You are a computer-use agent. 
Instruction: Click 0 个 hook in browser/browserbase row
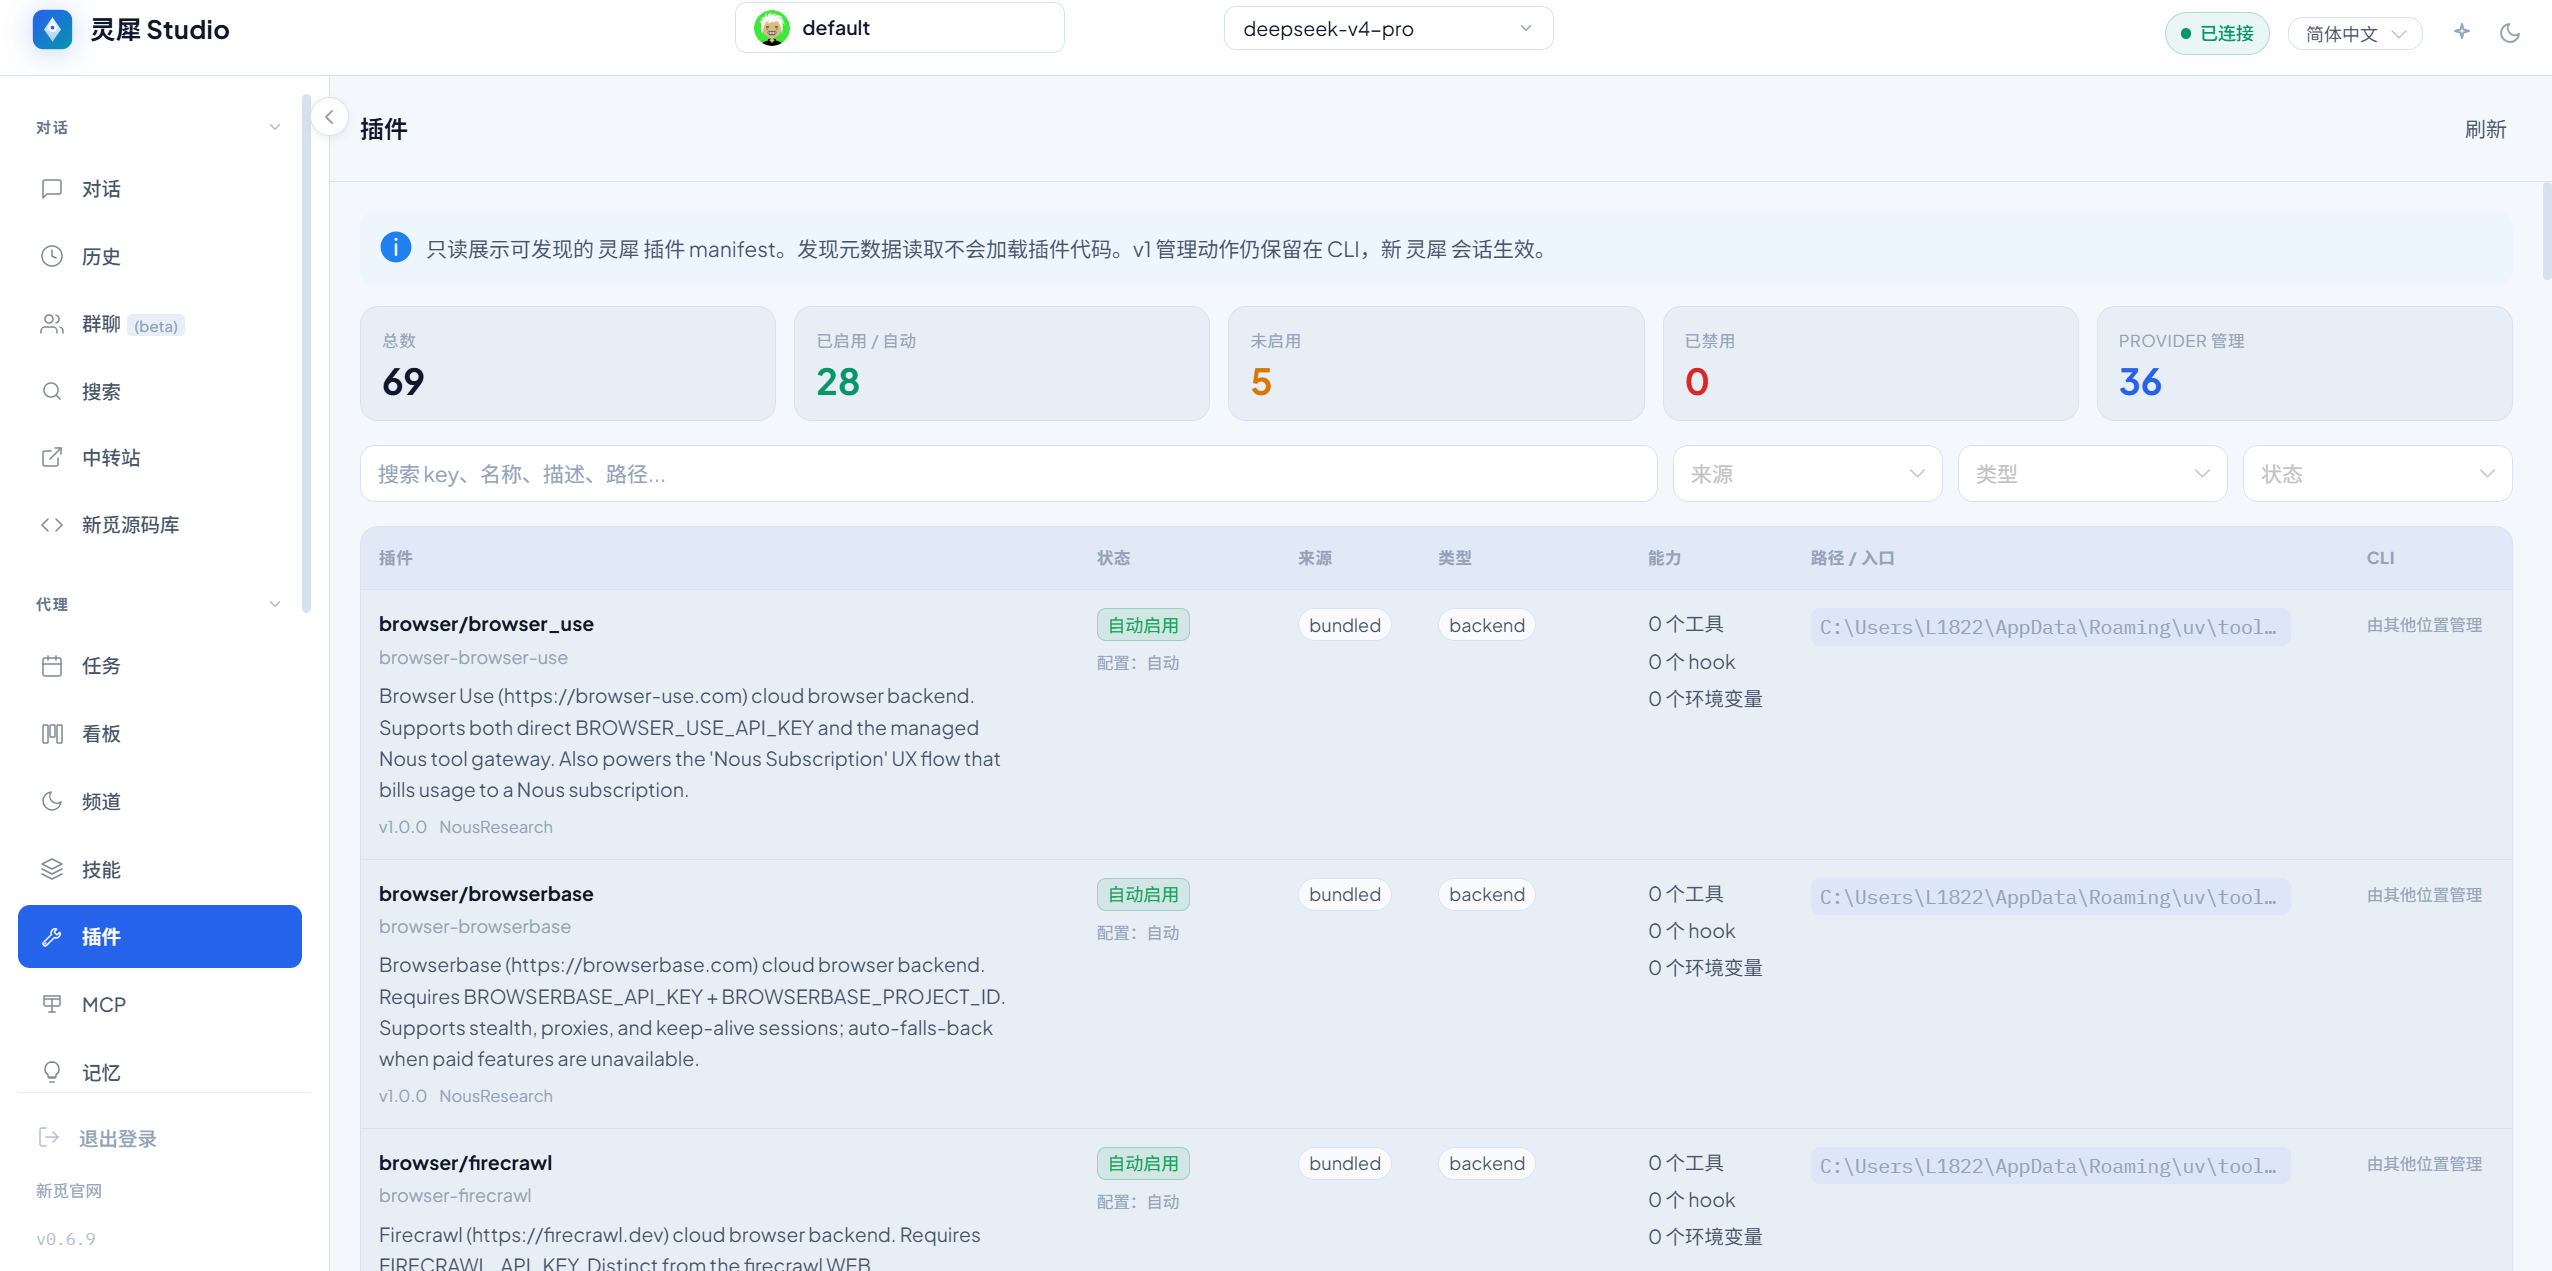point(1691,931)
